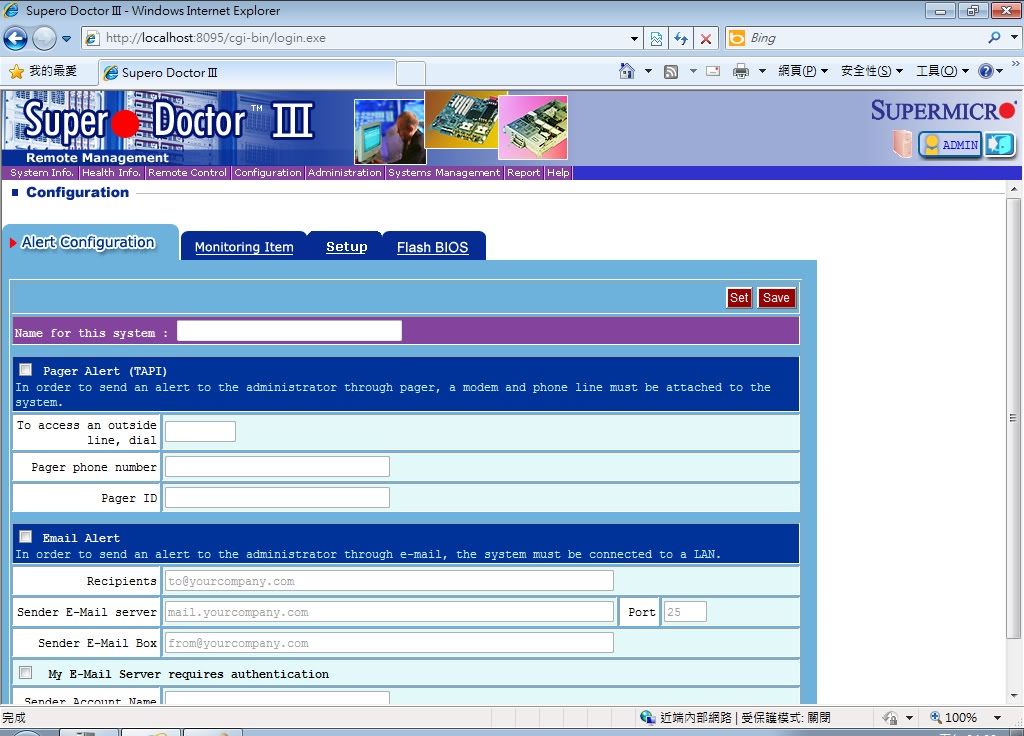Open the search provider dropdown arrow
This screenshot has width=1024, height=736.
(1014, 38)
